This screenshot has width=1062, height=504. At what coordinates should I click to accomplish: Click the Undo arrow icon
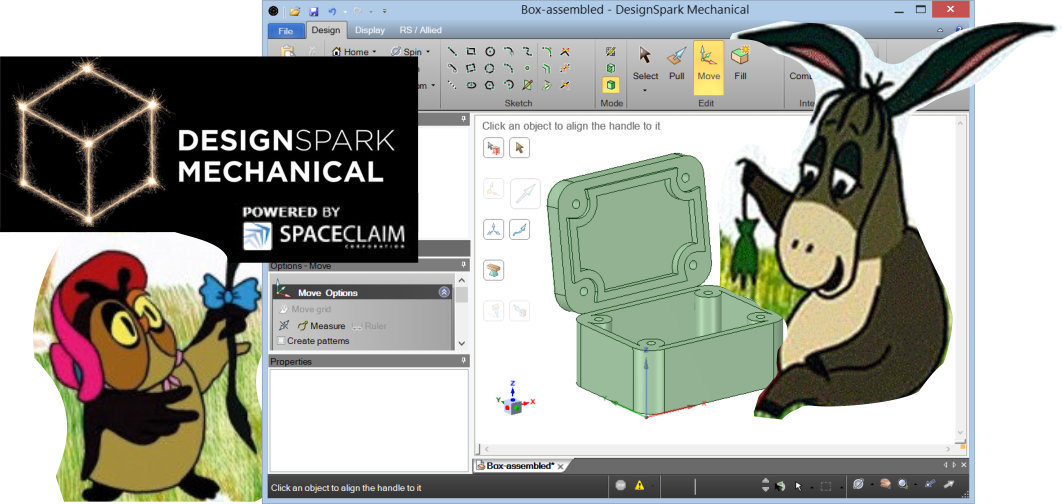pyautogui.click(x=332, y=11)
